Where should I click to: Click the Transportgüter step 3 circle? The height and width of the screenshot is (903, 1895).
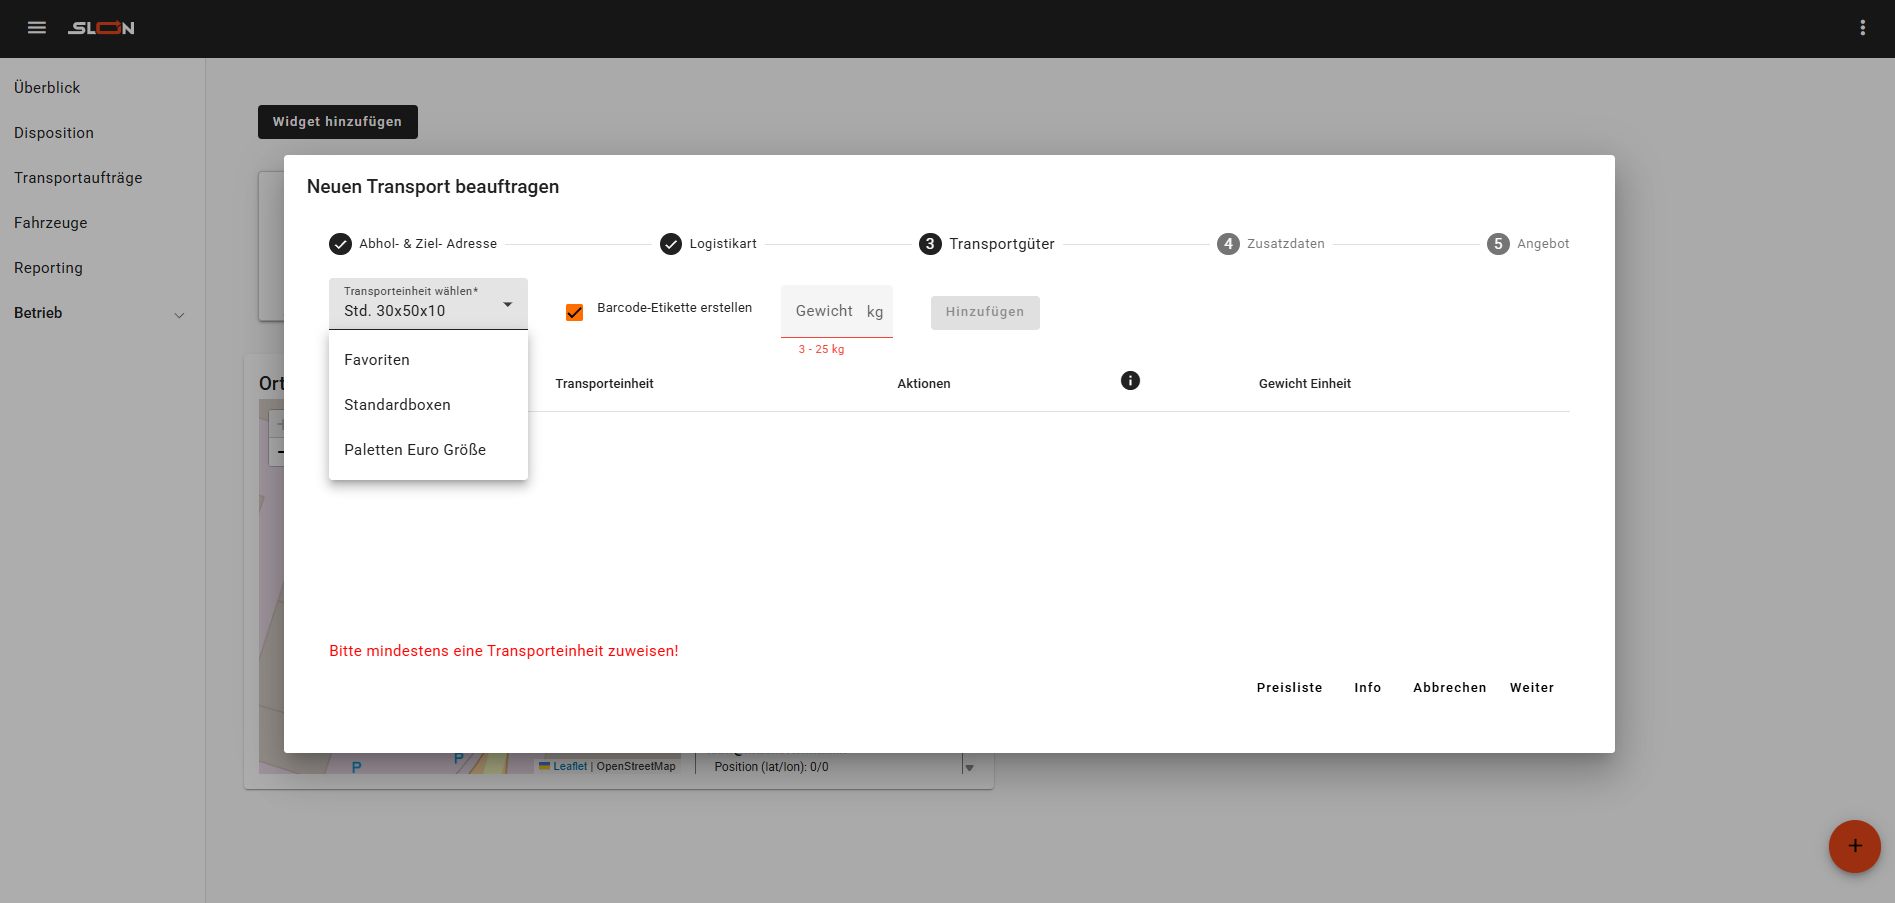(930, 244)
